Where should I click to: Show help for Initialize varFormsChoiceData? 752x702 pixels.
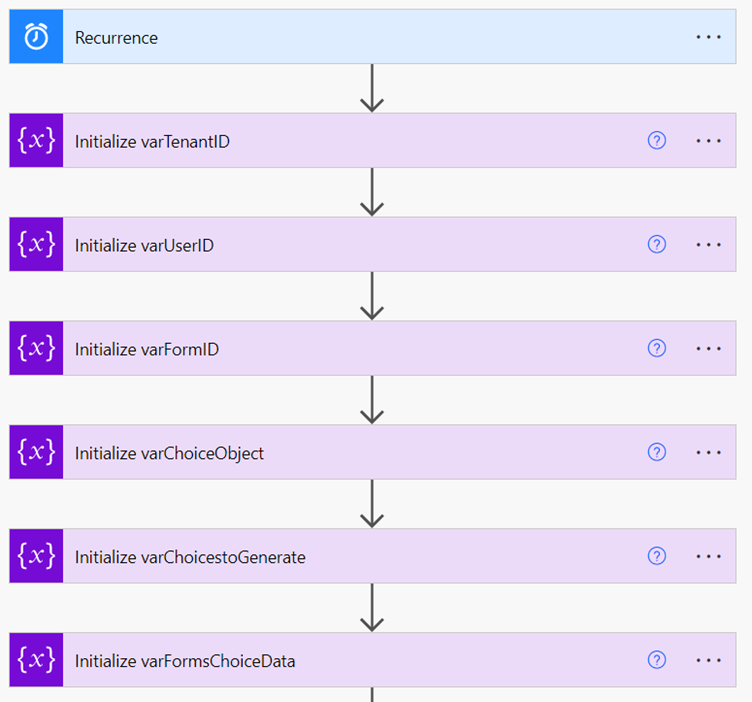pos(657,660)
